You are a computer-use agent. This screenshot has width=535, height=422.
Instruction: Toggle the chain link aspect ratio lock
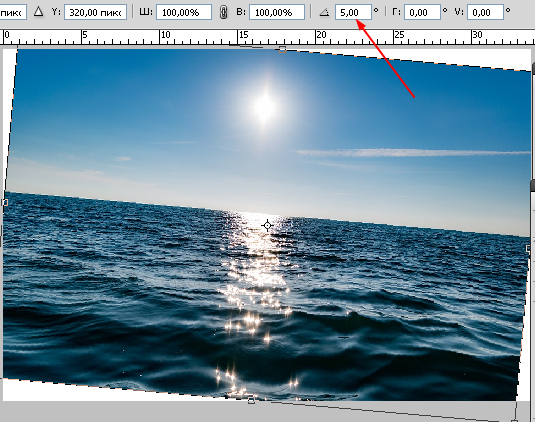tap(223, 12)
